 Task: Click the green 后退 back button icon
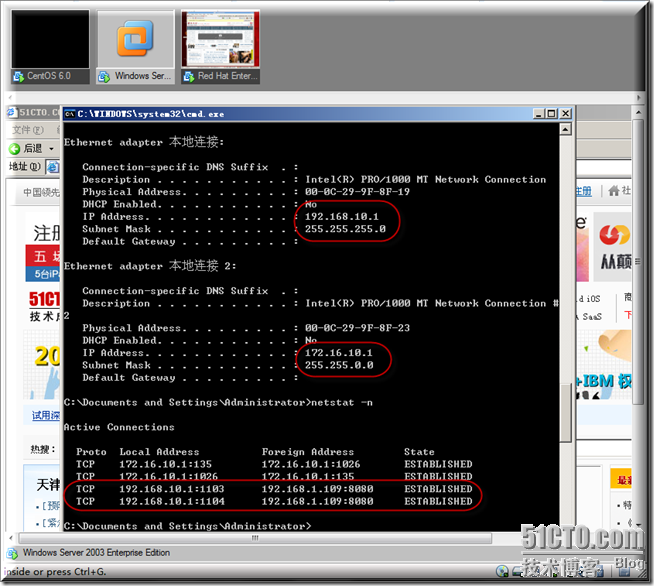pos(14,148)
